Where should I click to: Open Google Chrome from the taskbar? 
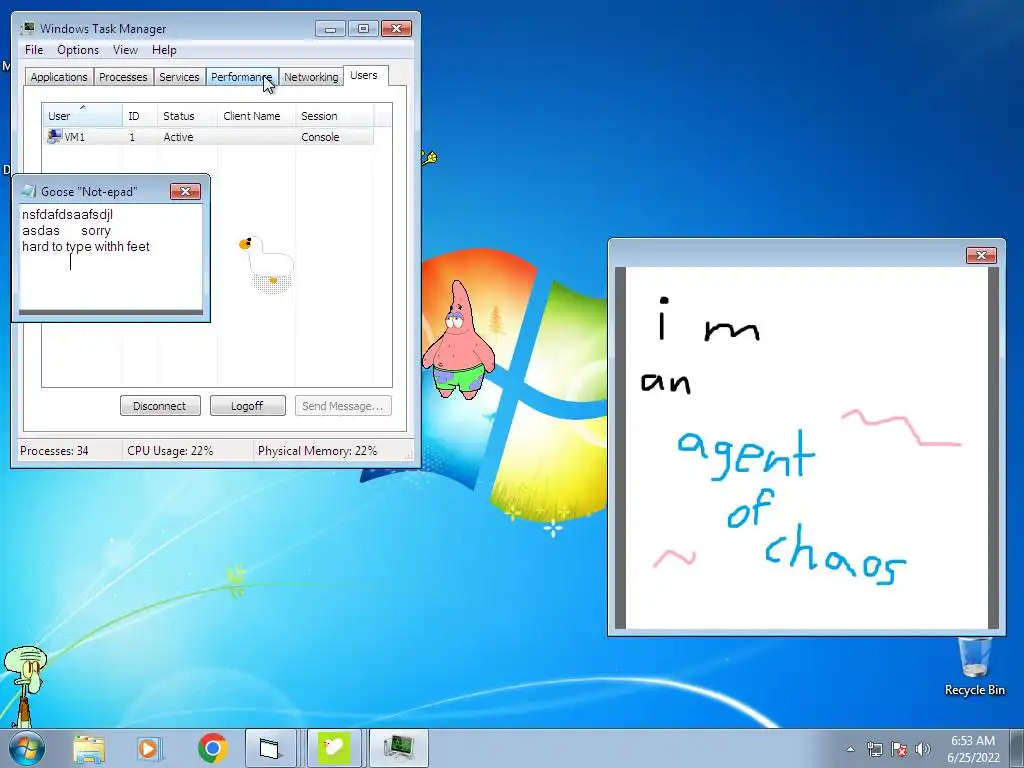coord(212,748)
